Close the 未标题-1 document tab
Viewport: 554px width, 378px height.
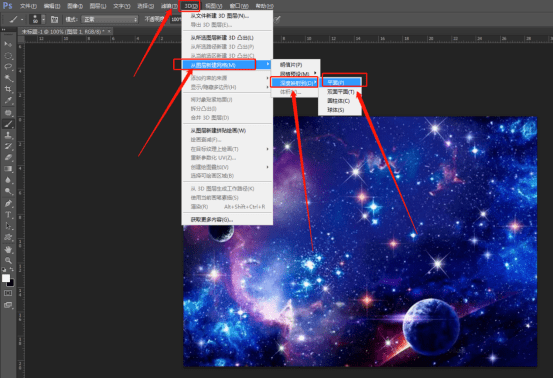point(109,31)
